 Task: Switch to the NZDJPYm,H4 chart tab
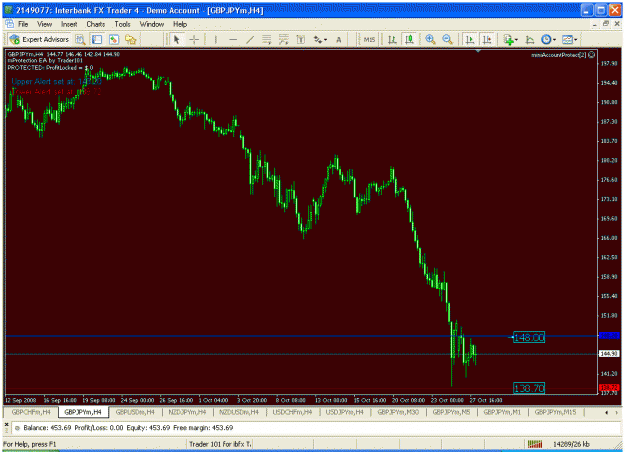[x=187, y=412]
